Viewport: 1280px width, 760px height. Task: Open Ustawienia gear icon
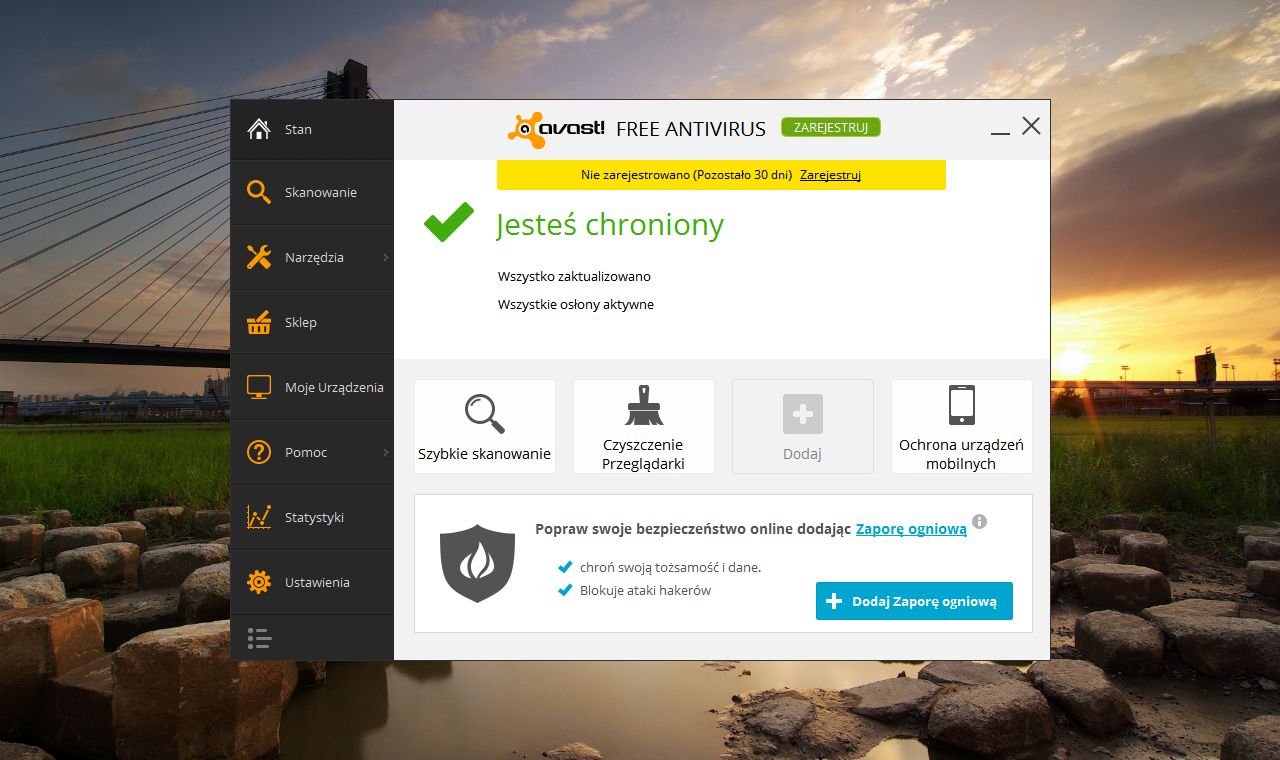(x=259, y=582)
